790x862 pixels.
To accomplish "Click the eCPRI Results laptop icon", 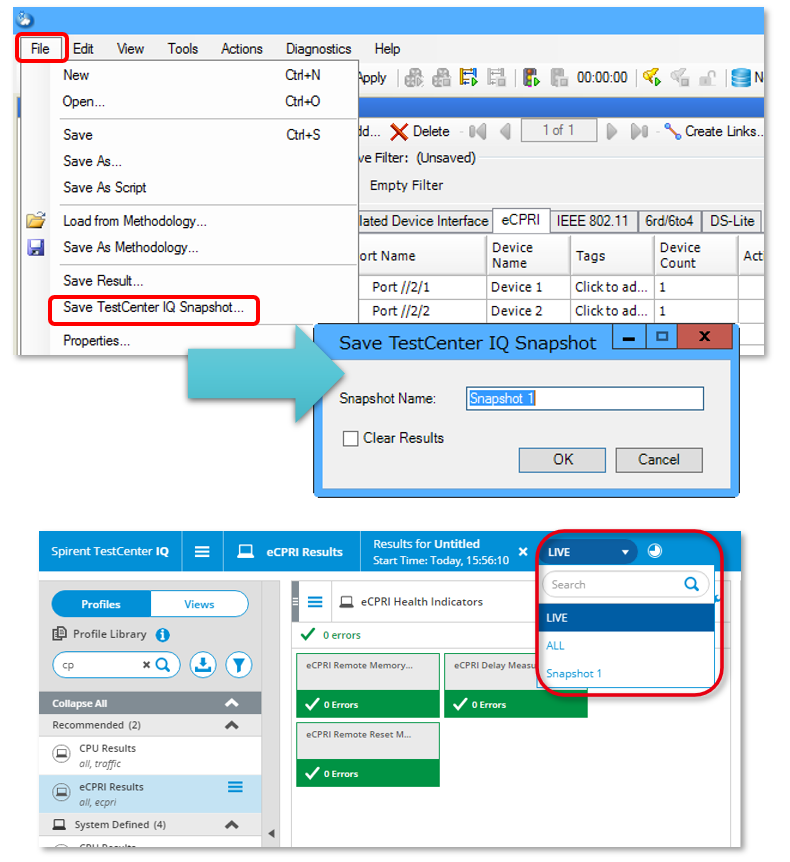I will click(x=245, y=551).
